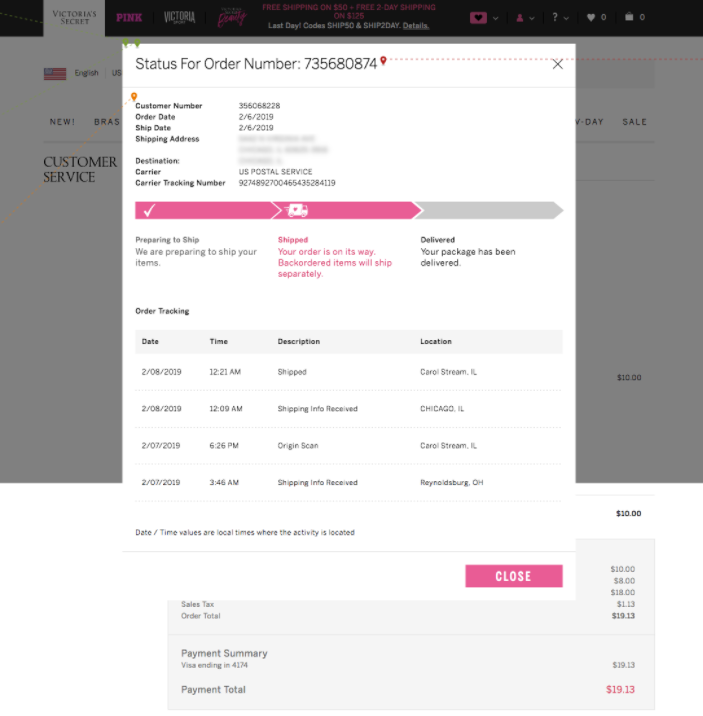Switch to the PINK brand tab
The height and width of the screenshot is (716, 703).
tap(129, 18)
